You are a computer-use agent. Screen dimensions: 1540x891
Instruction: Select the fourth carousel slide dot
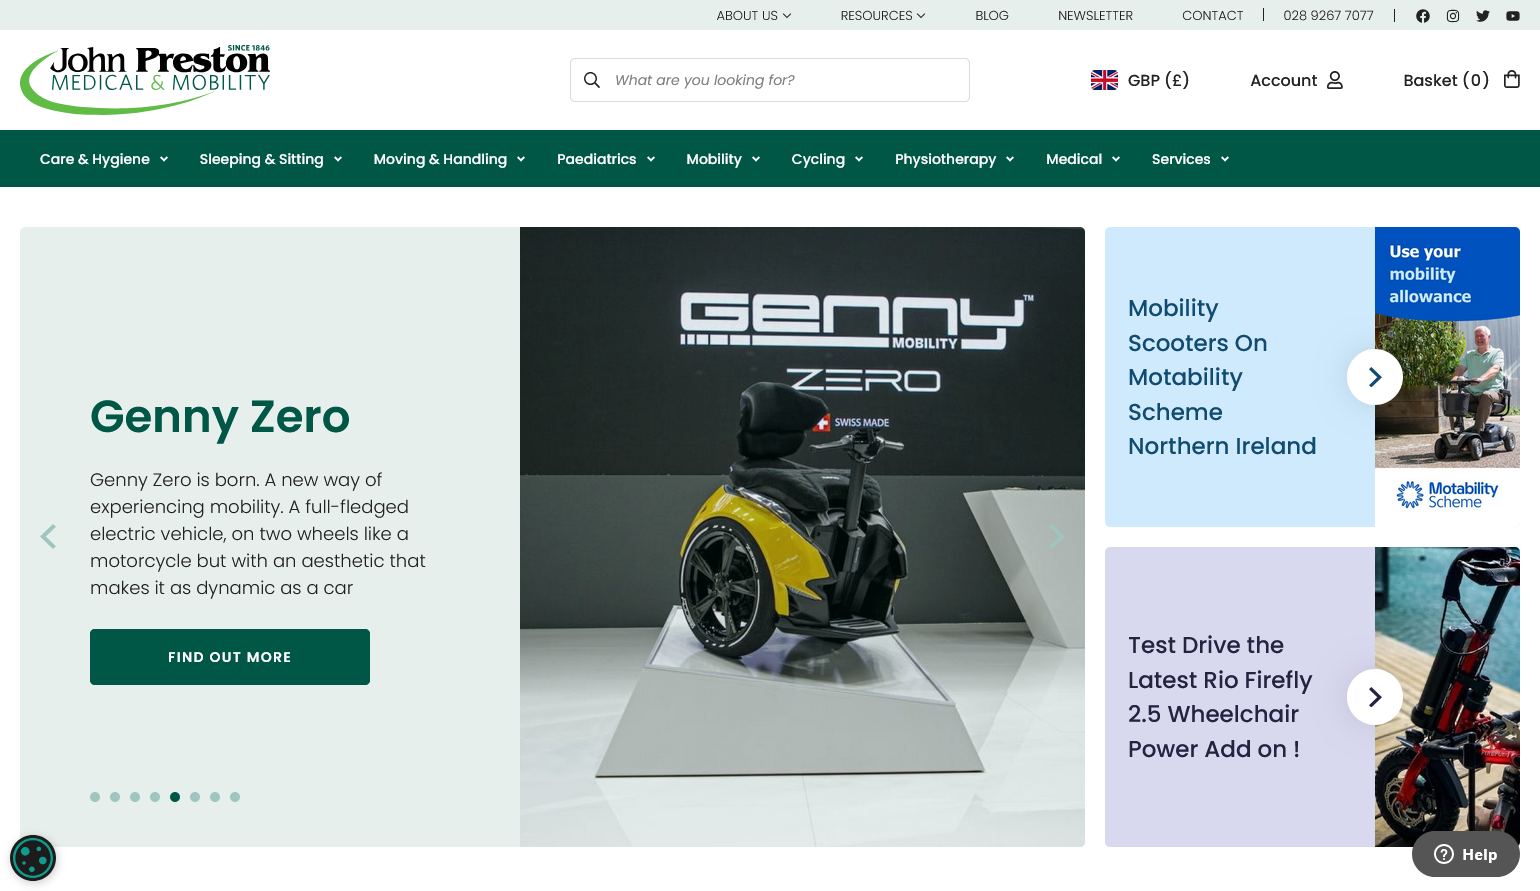pyautogui.click(x=155, y=797)
